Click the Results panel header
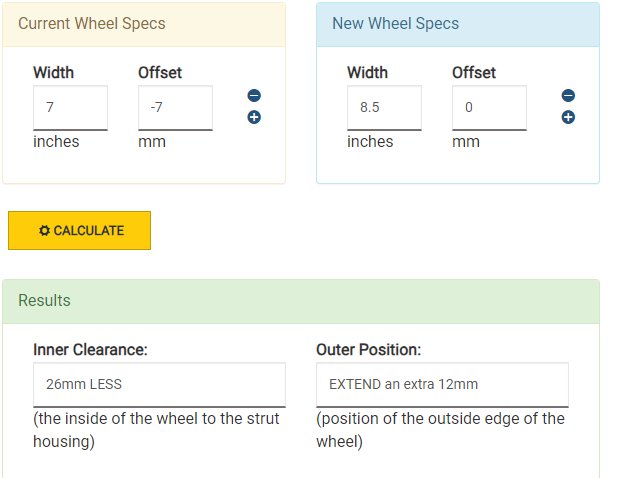This screenshot has height=478, width=619. [301, 302]
